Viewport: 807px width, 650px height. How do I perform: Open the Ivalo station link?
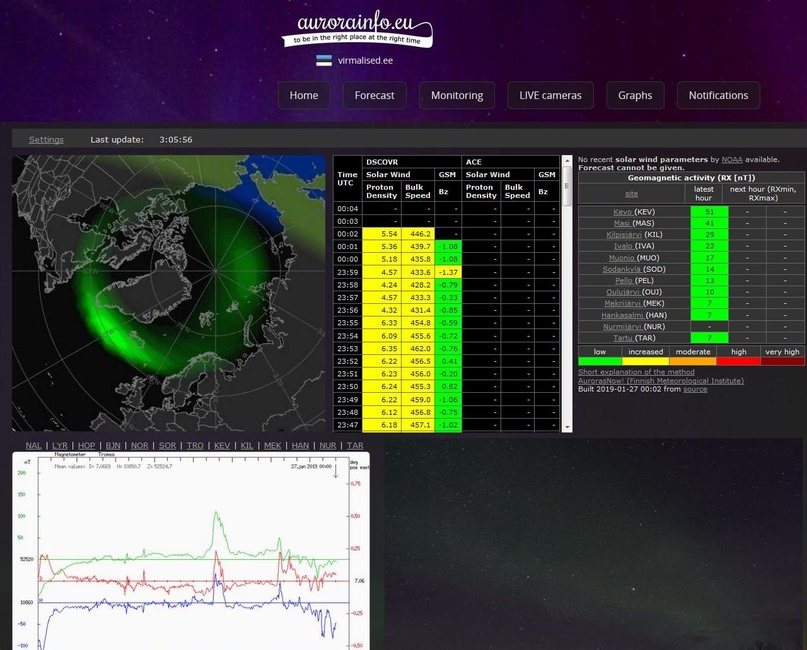623,246
